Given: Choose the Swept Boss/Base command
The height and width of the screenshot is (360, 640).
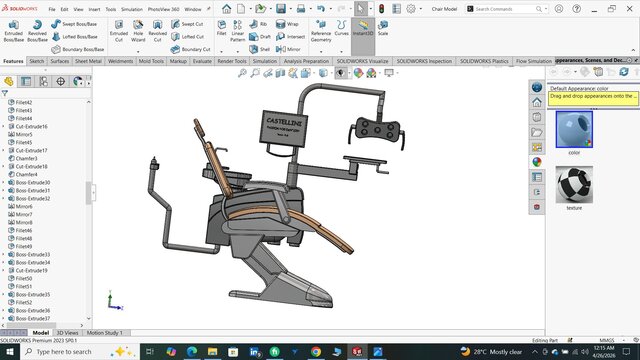Looking at the screenshot, I should click(74, 24).
